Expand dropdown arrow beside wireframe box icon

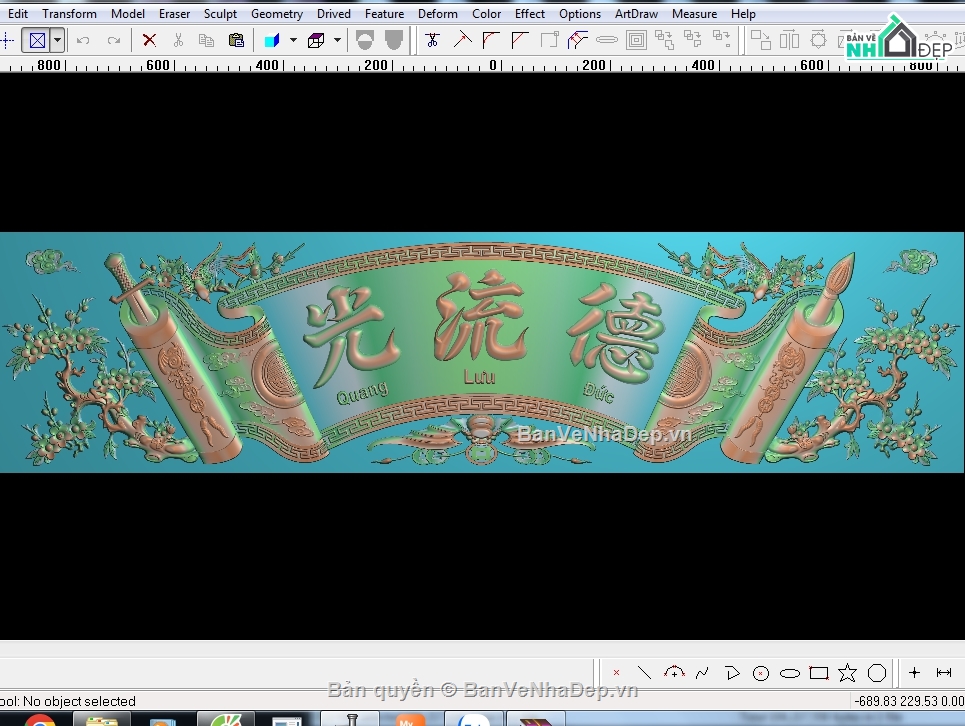(337, 41)
